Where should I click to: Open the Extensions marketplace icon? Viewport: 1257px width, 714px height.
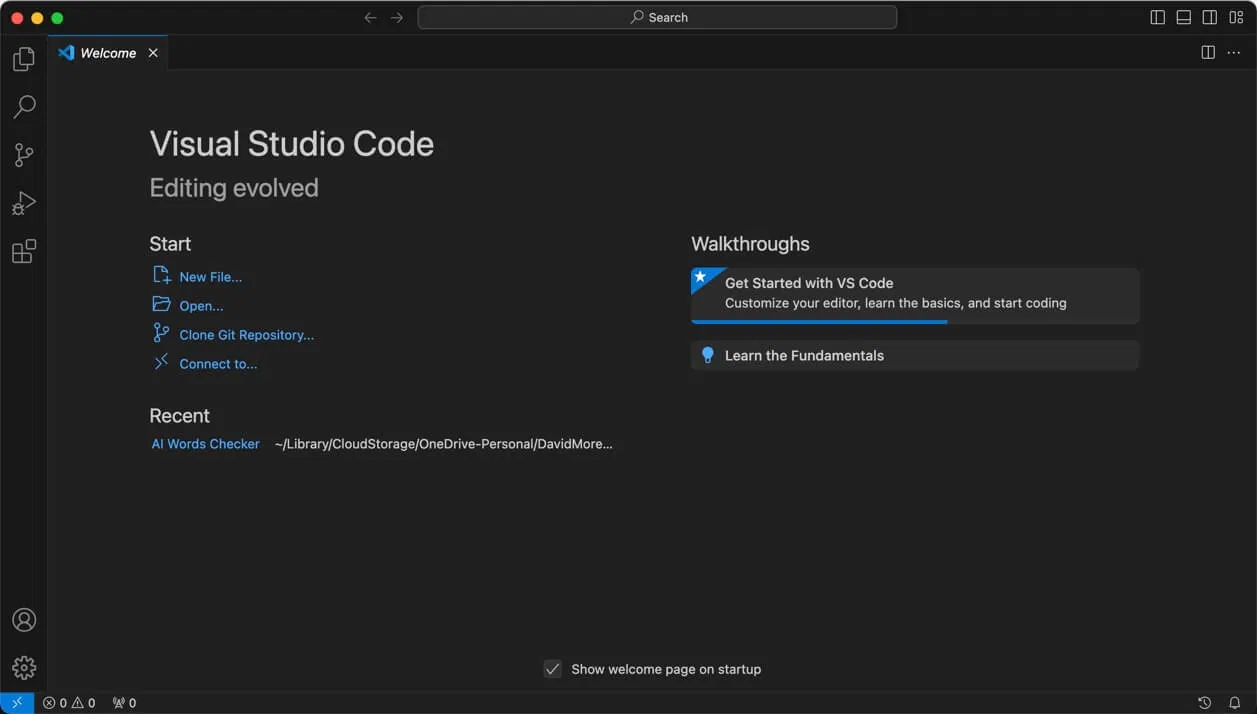pyautogui.click(x=22, y=251)
